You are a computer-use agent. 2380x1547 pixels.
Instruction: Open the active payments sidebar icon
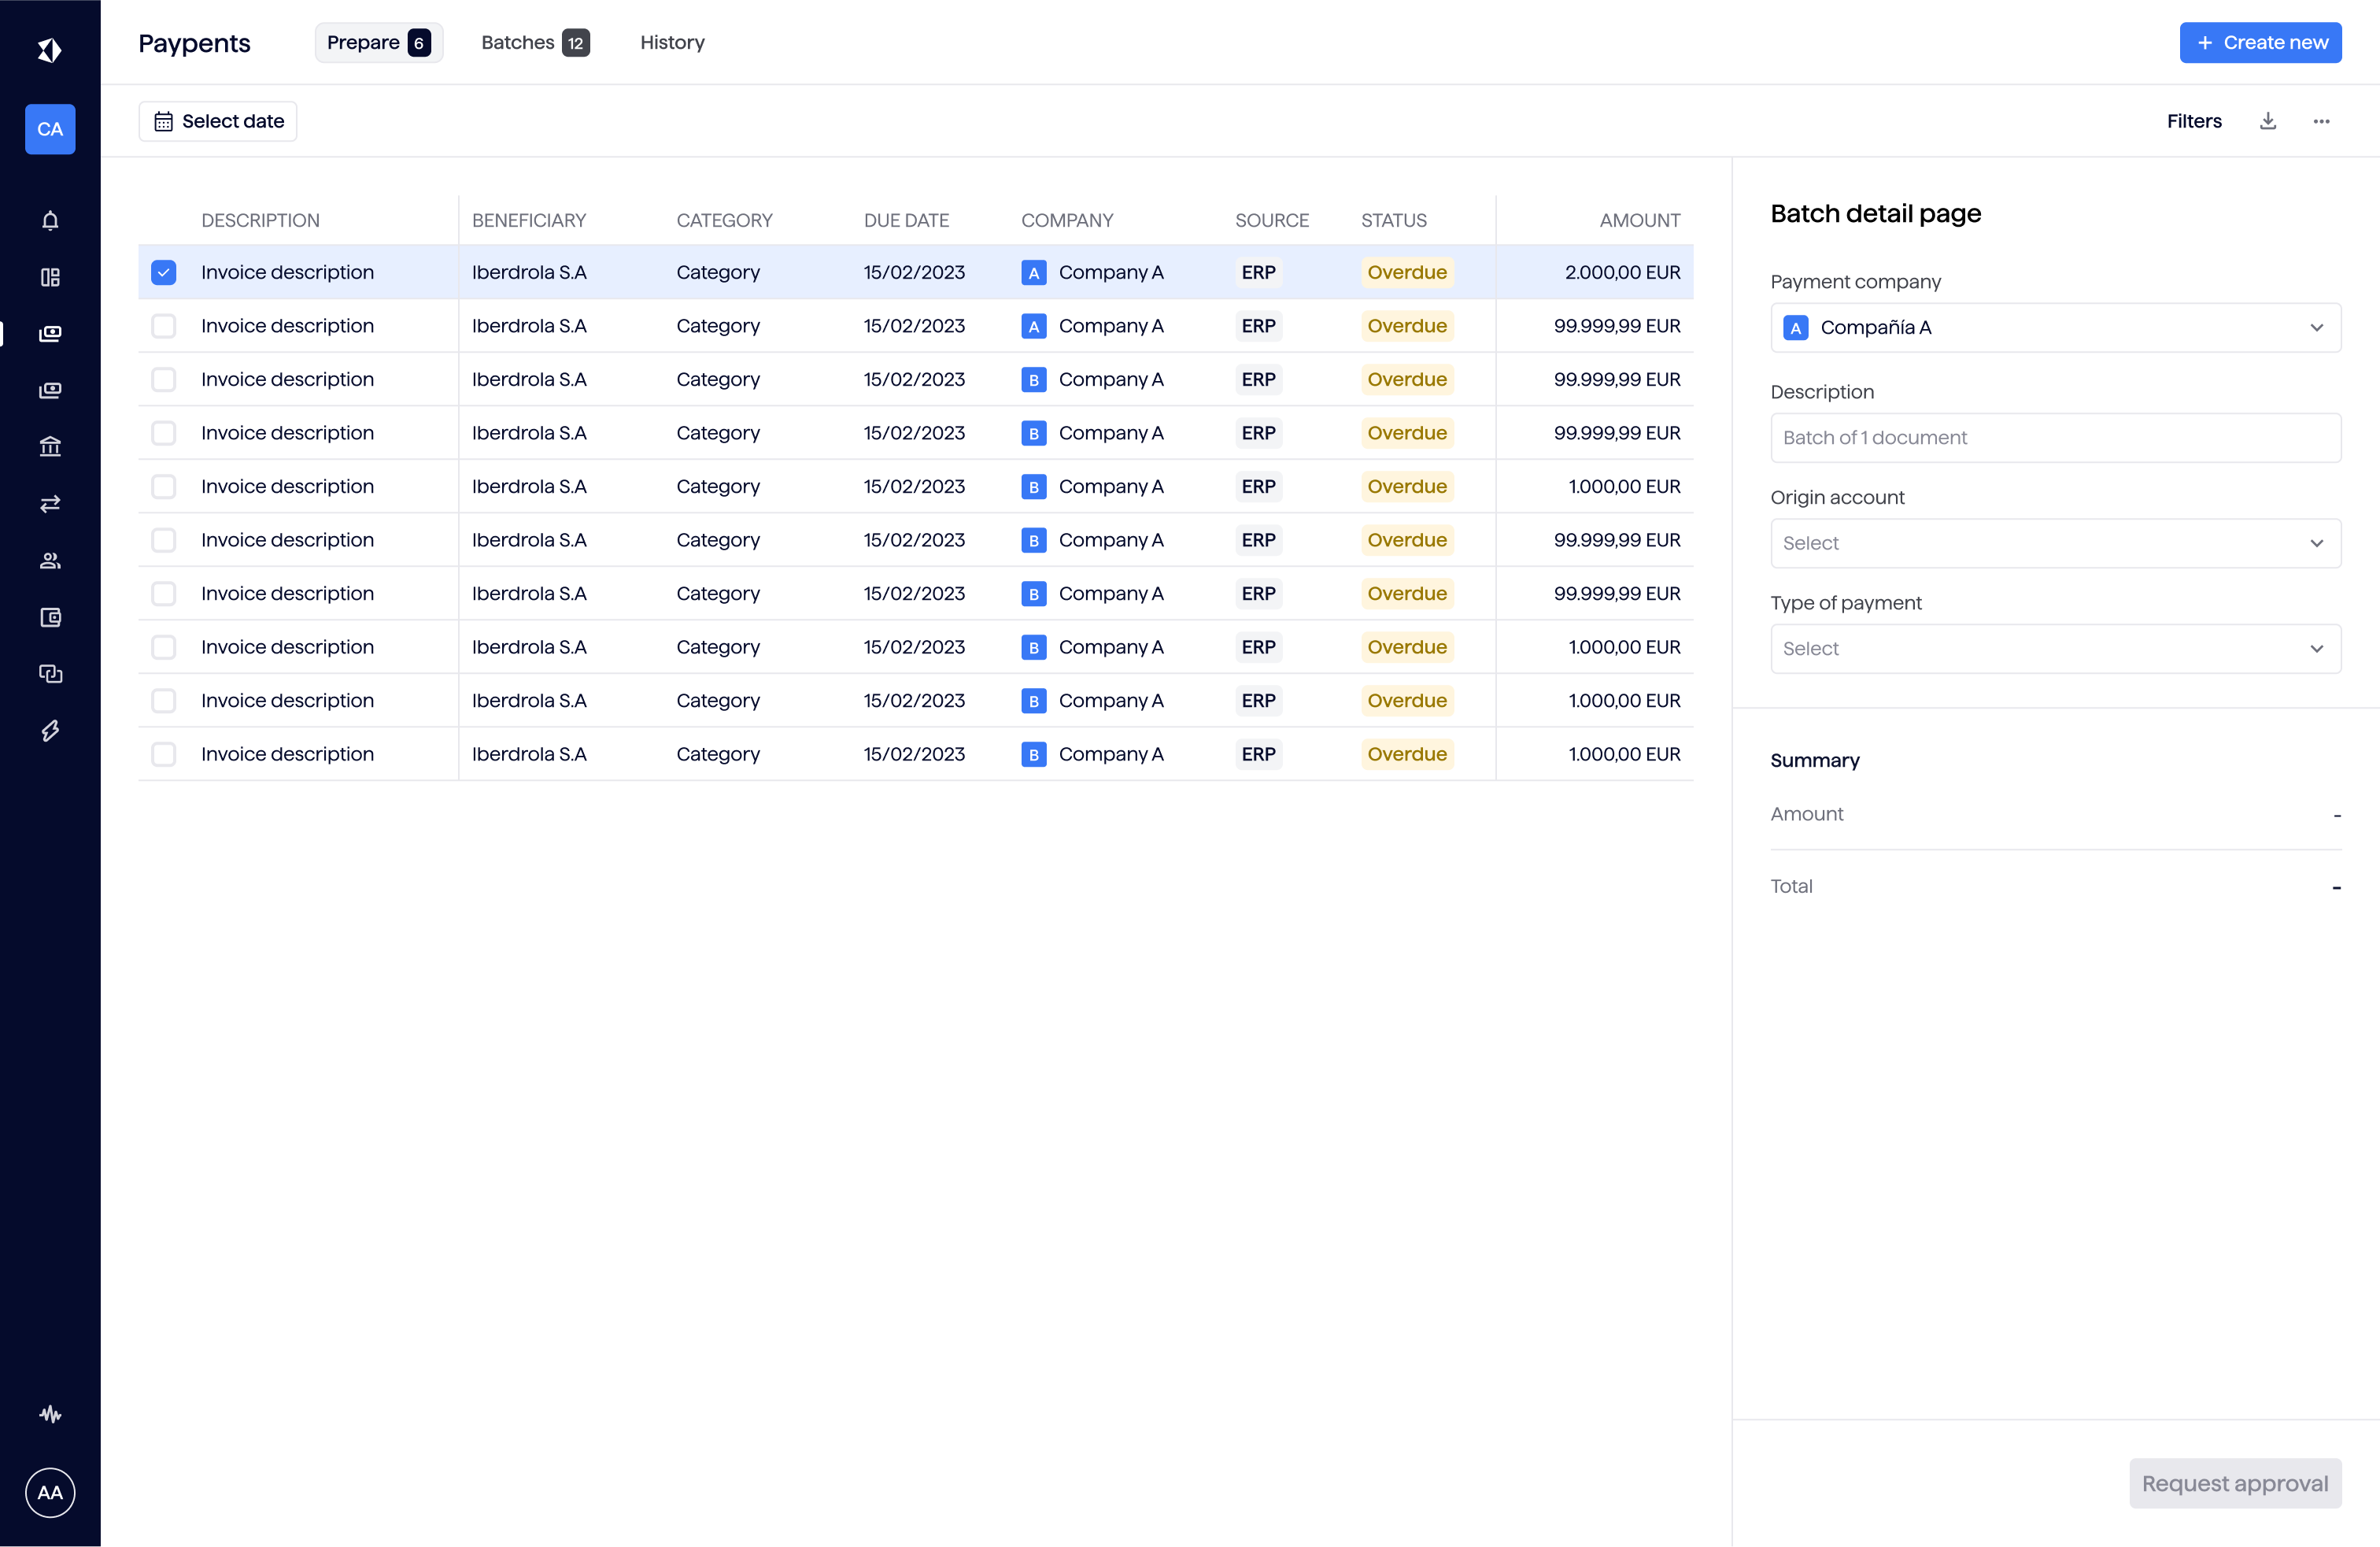click(x=50, y=333)
